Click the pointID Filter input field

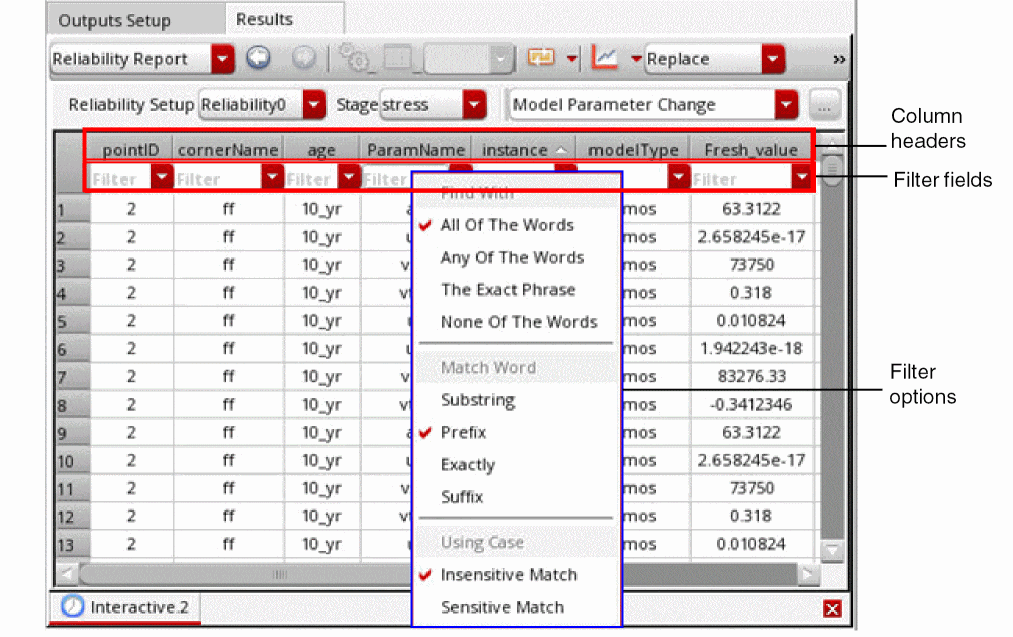tap(119, 179)
